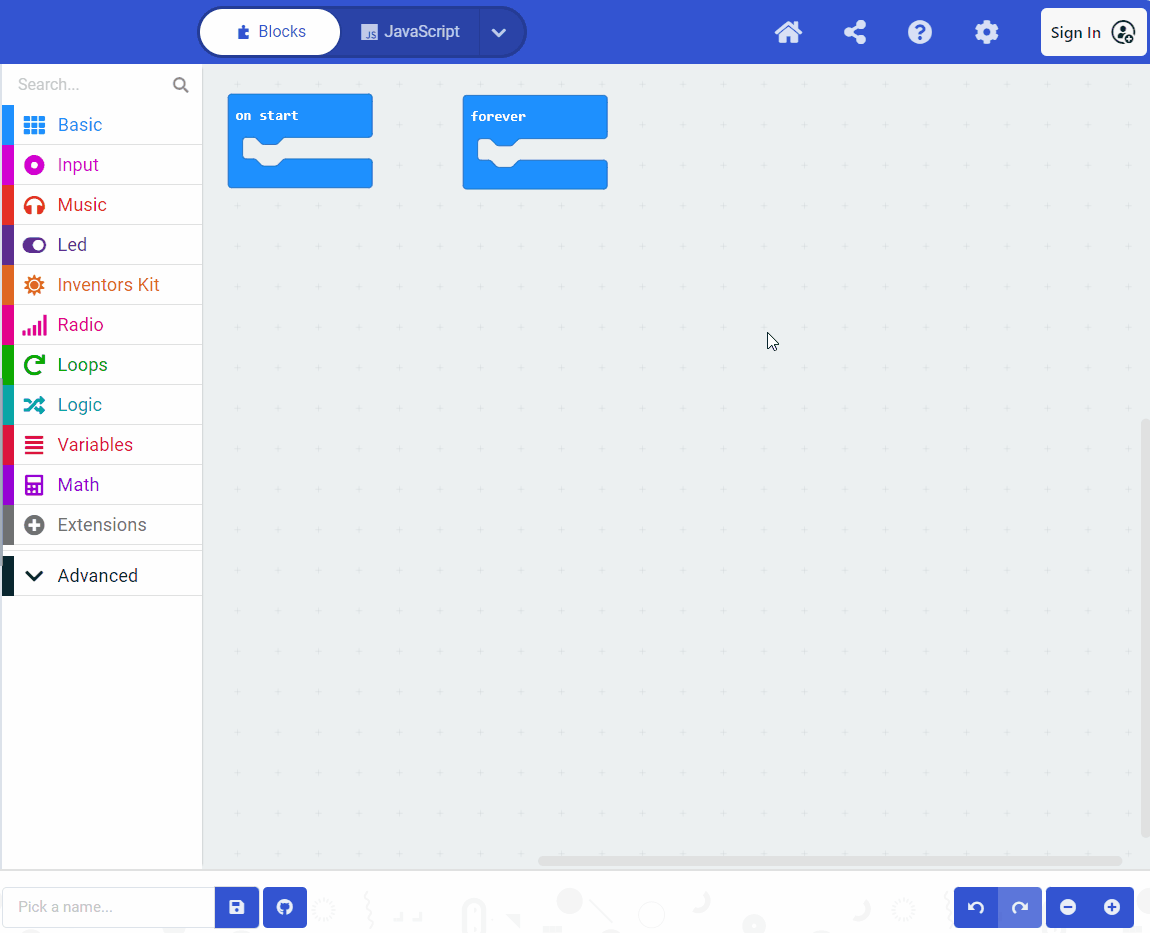This screenshot has height=933, width=1150.
Task: Switch to the JavaScript editor tab
Action: [x=410, y=32]
